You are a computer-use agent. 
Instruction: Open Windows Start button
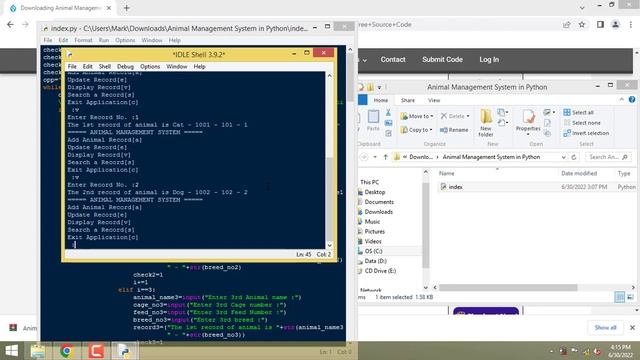pyautogui.click(x=11, y=351)
